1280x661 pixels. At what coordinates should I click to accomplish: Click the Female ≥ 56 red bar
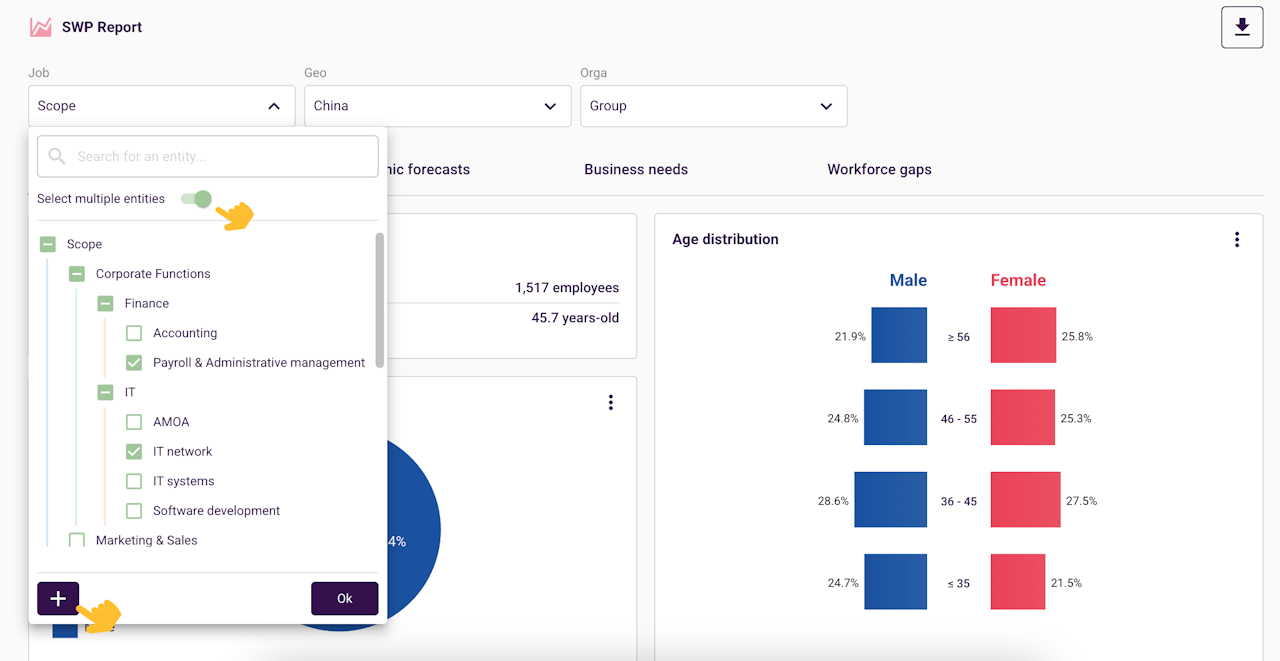tap(1023, 335)
